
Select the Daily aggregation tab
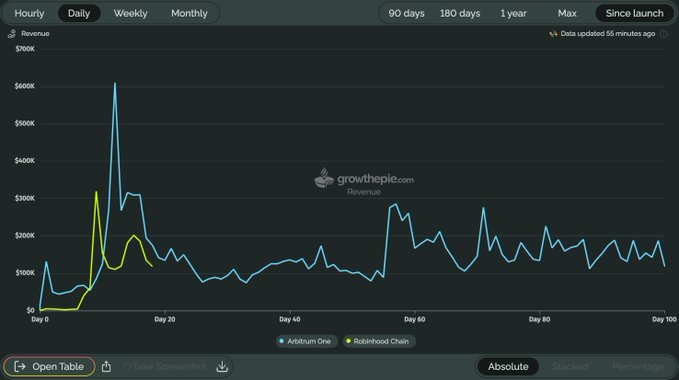pos(79,13)
